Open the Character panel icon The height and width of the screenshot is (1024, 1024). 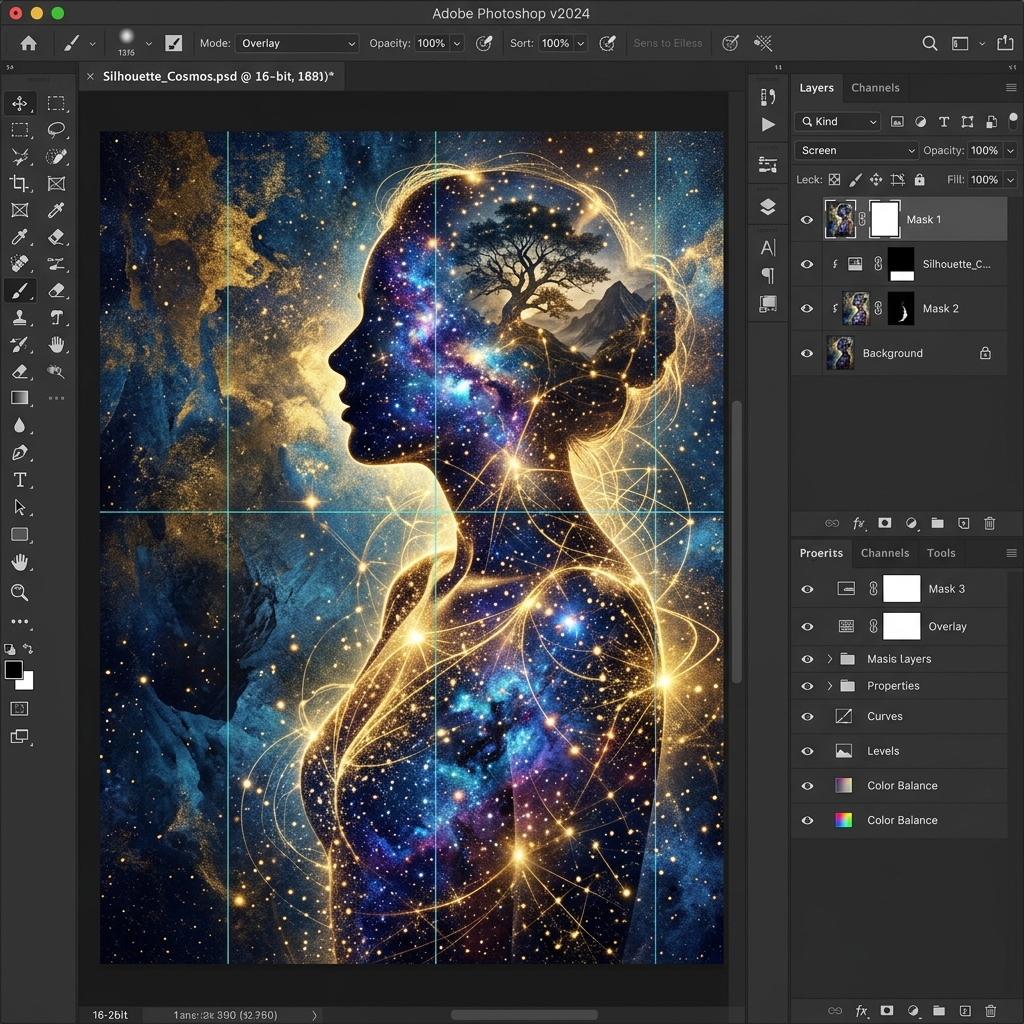[769, 248]
